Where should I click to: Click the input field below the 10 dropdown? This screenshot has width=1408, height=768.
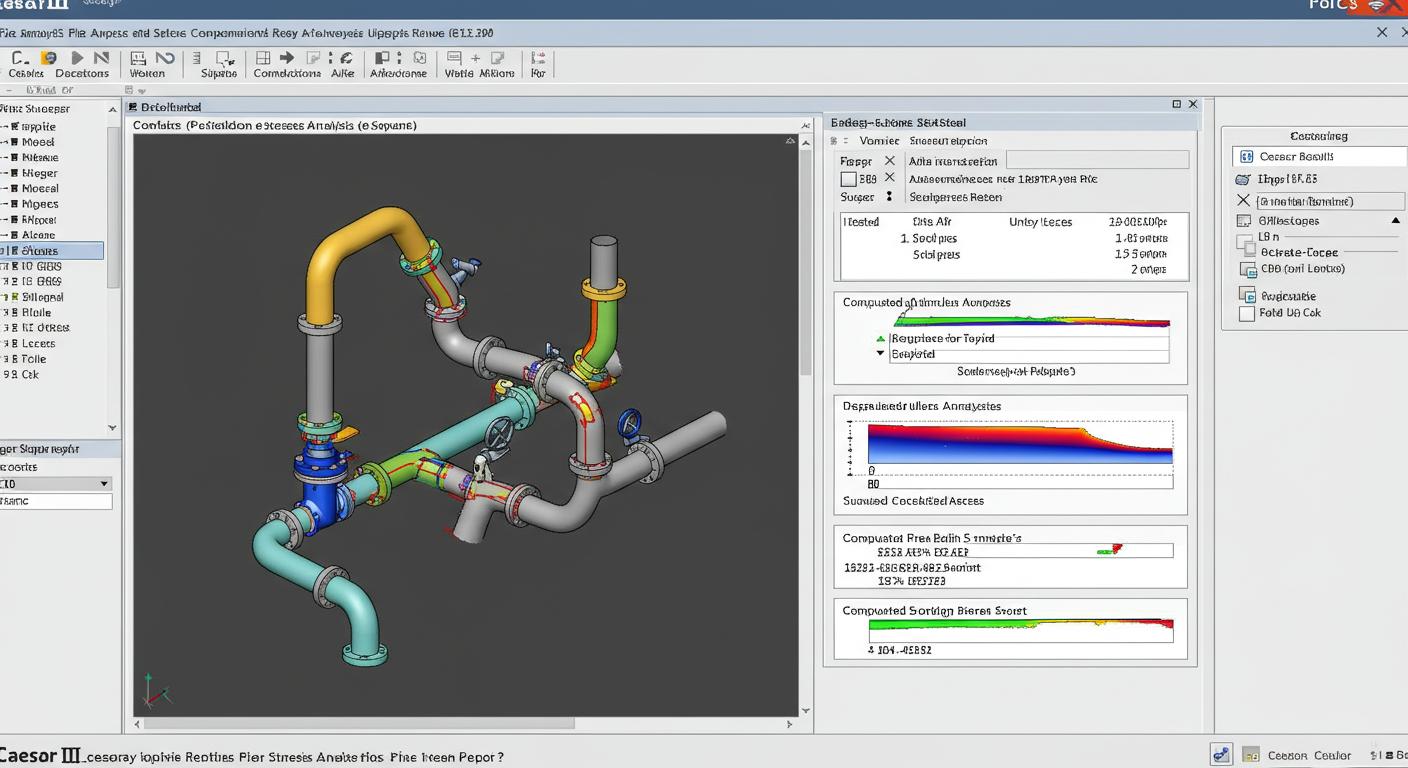pyautogui.click(x=56, y=501)
